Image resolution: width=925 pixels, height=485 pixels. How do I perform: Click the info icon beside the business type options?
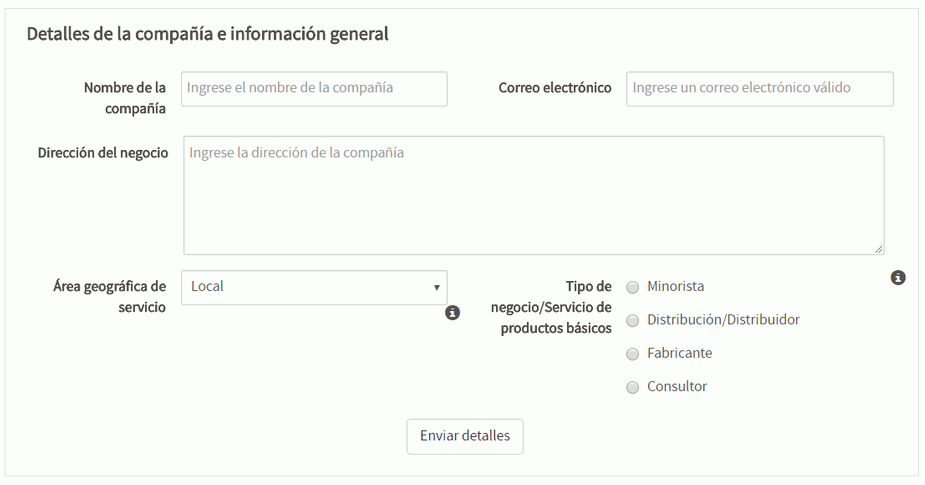coord(898,278)
